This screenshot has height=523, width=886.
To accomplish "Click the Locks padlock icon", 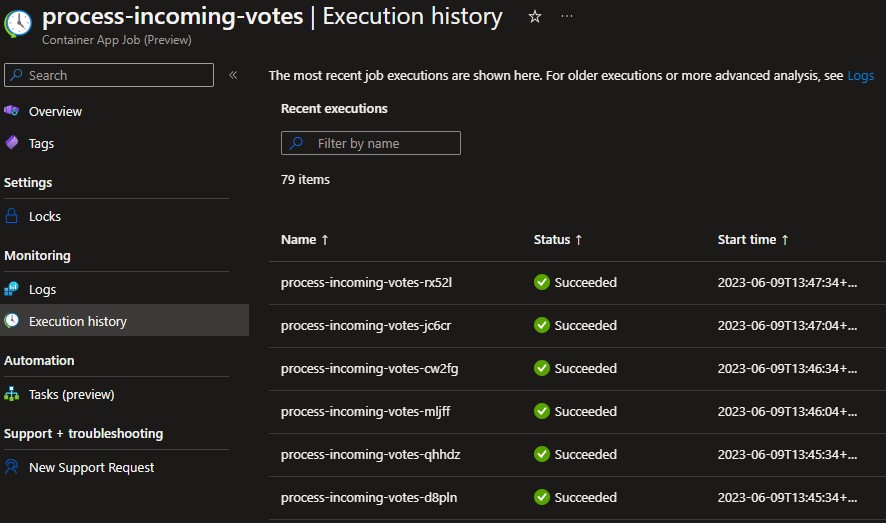I will tap(12, 216).
